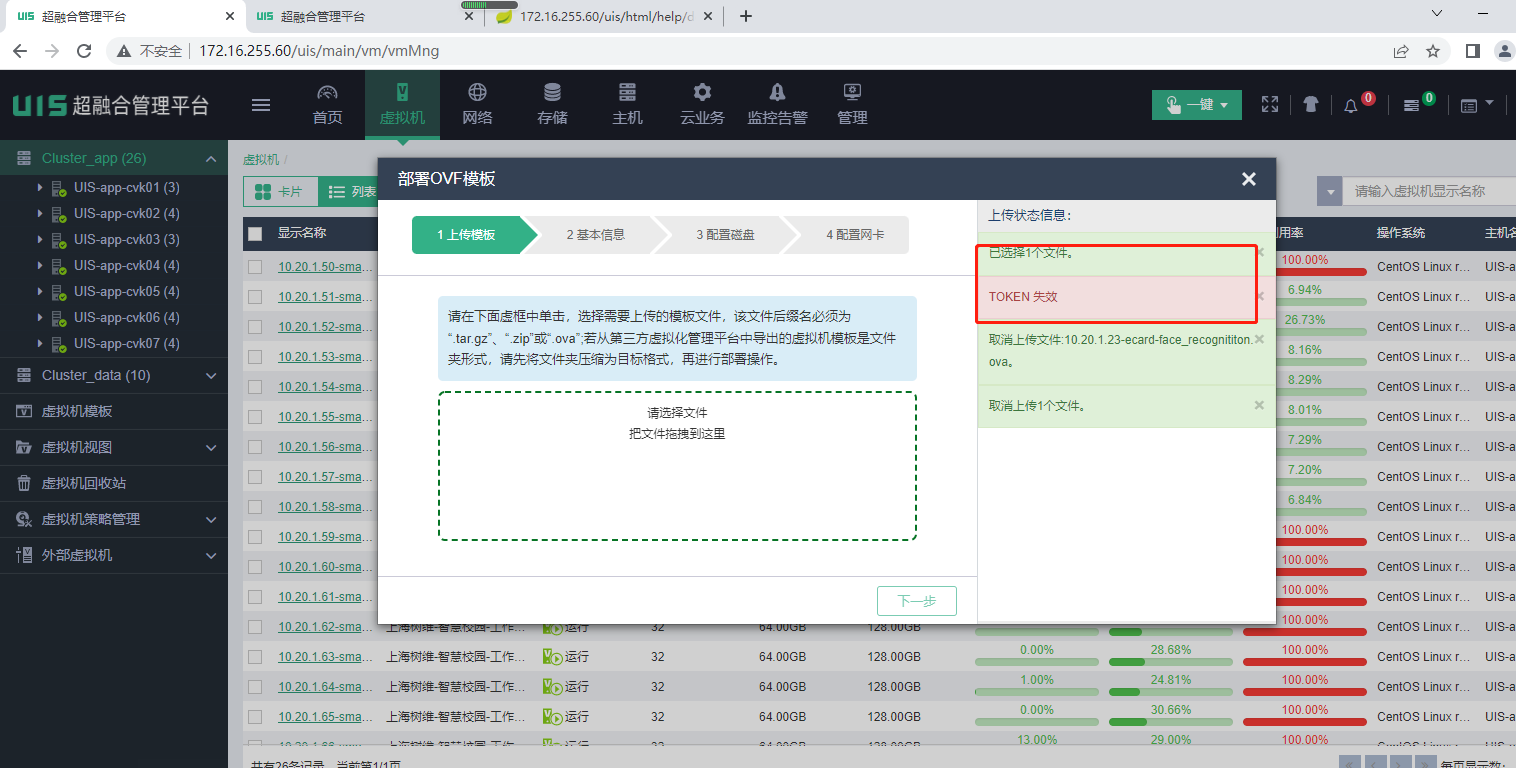This screenshot has width=1516, height=768.
Task: Open the 10.20.1.51-sma virtual machine link
Action: [x=325, y=297]
